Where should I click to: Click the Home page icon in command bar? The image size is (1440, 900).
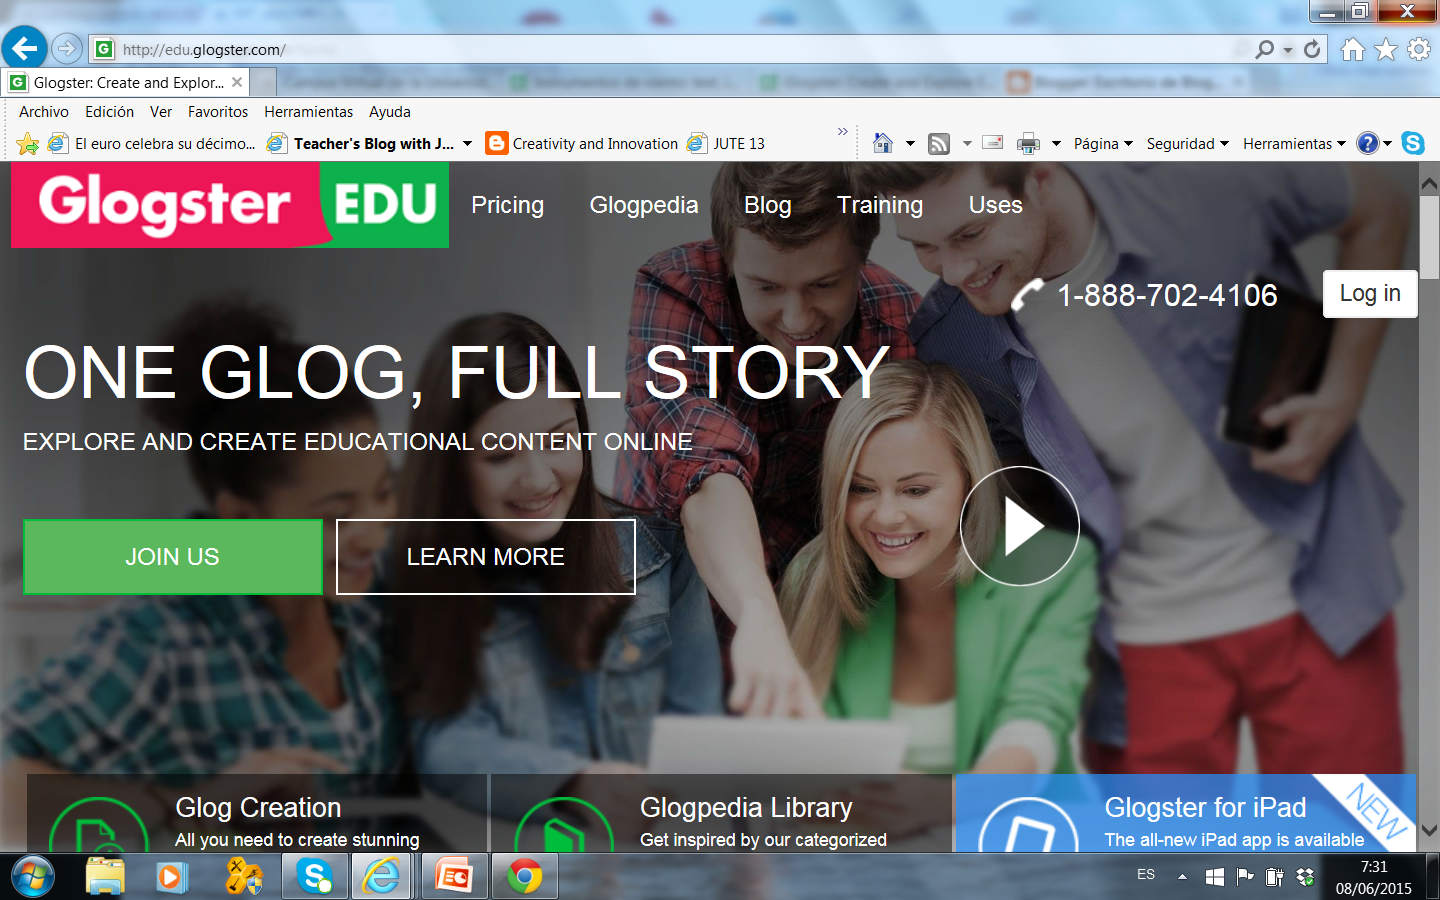pos(883,143)
